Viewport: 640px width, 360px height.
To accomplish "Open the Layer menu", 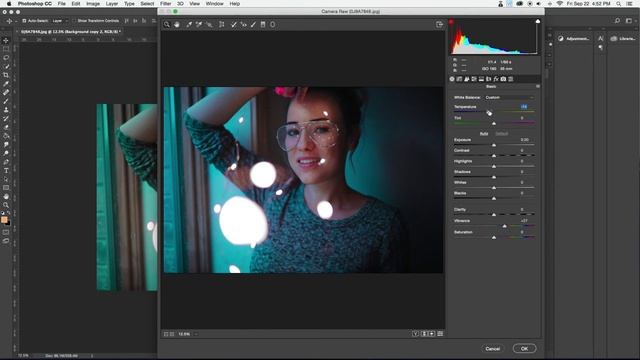I will click(x=112, y=4).
